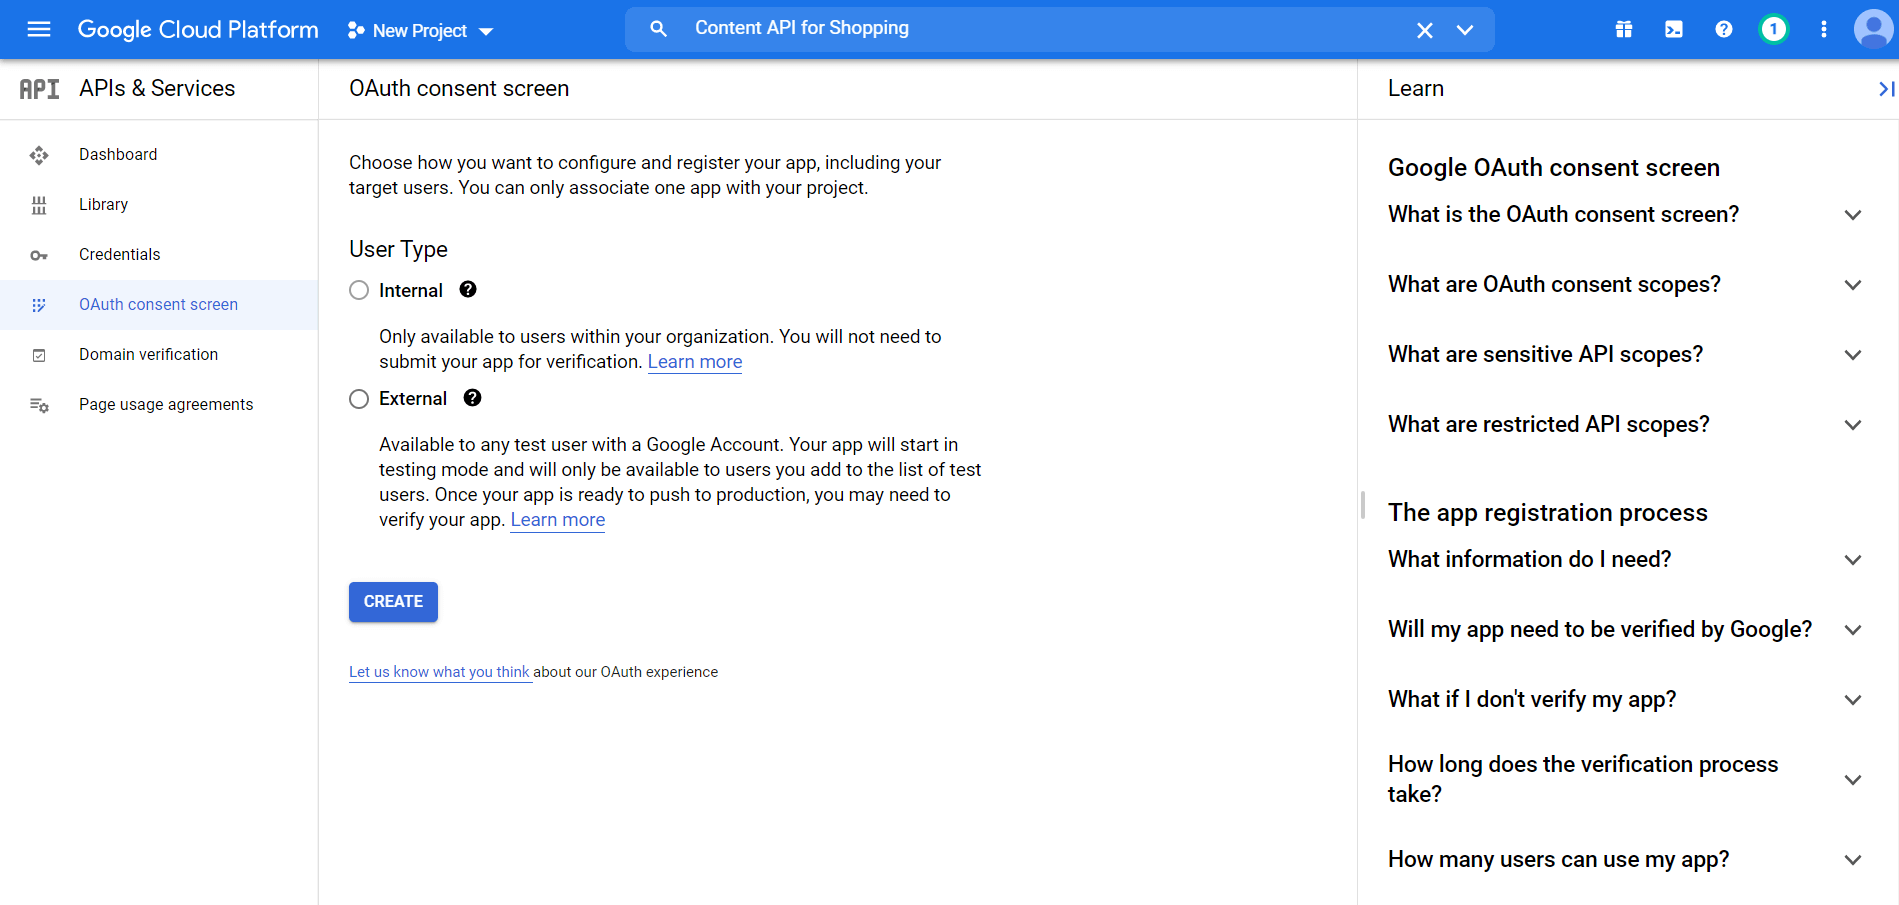Open the three-dot settings menu
1899x905 pixels.
(x=1824, y=30)
